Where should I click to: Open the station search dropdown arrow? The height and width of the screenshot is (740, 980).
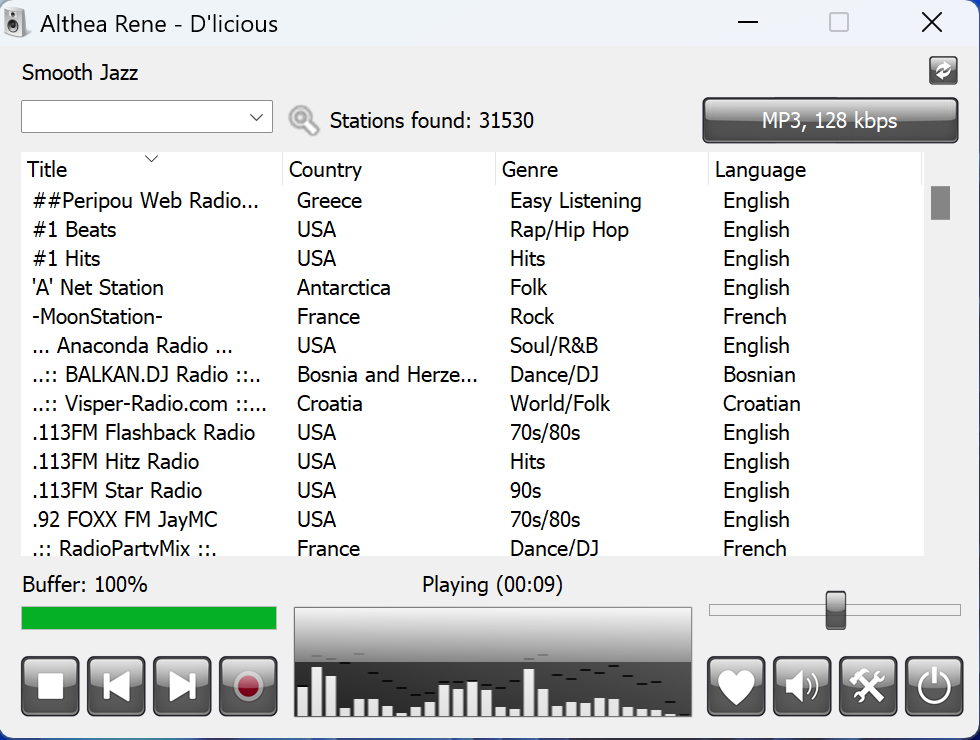(x=256, y=117)
